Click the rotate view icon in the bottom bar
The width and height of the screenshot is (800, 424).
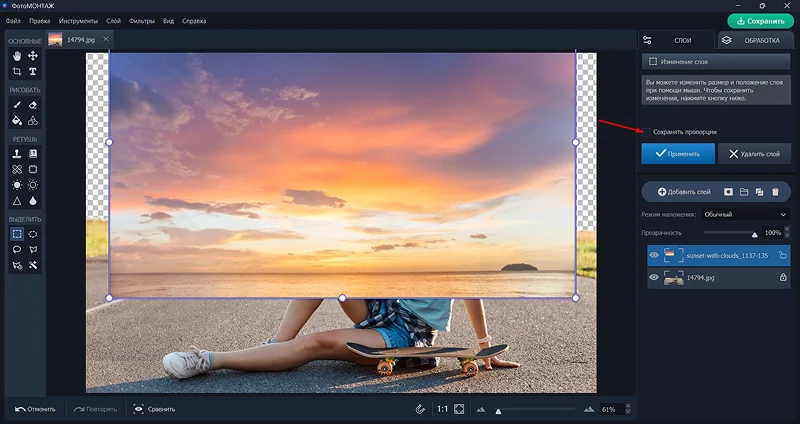click(x=420, y=409)
